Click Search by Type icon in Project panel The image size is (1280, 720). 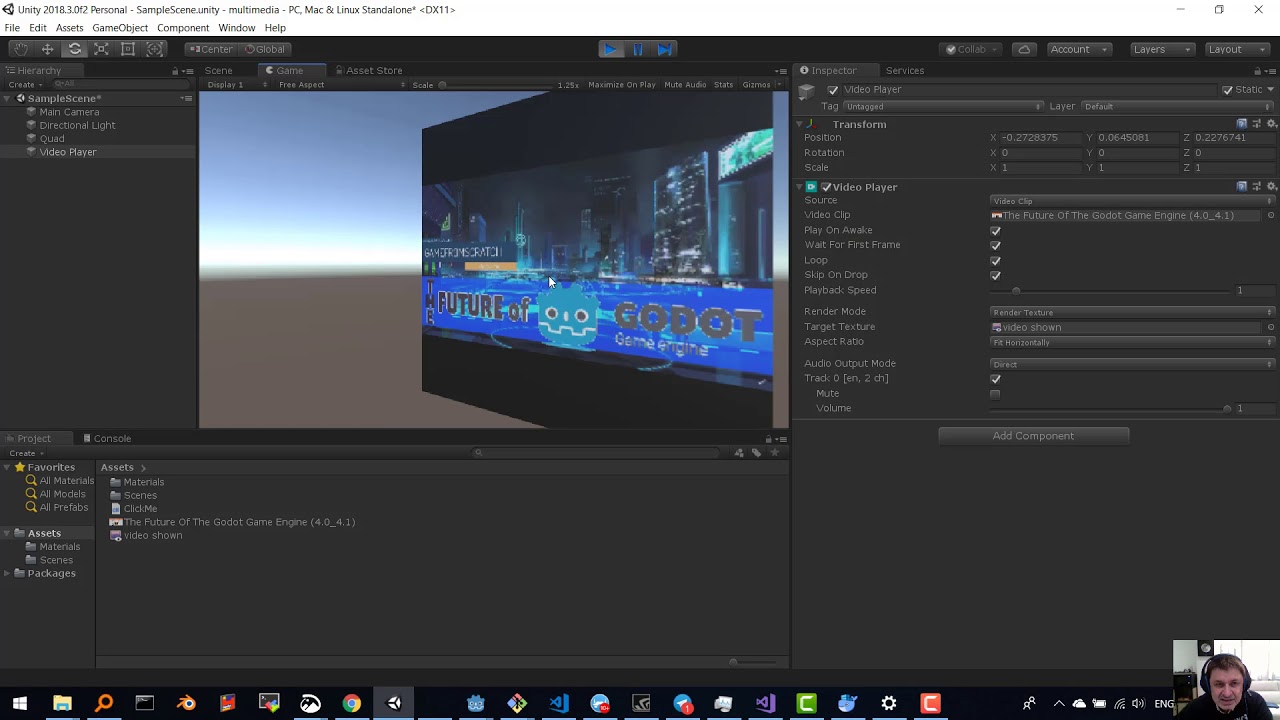click(739, 453)
